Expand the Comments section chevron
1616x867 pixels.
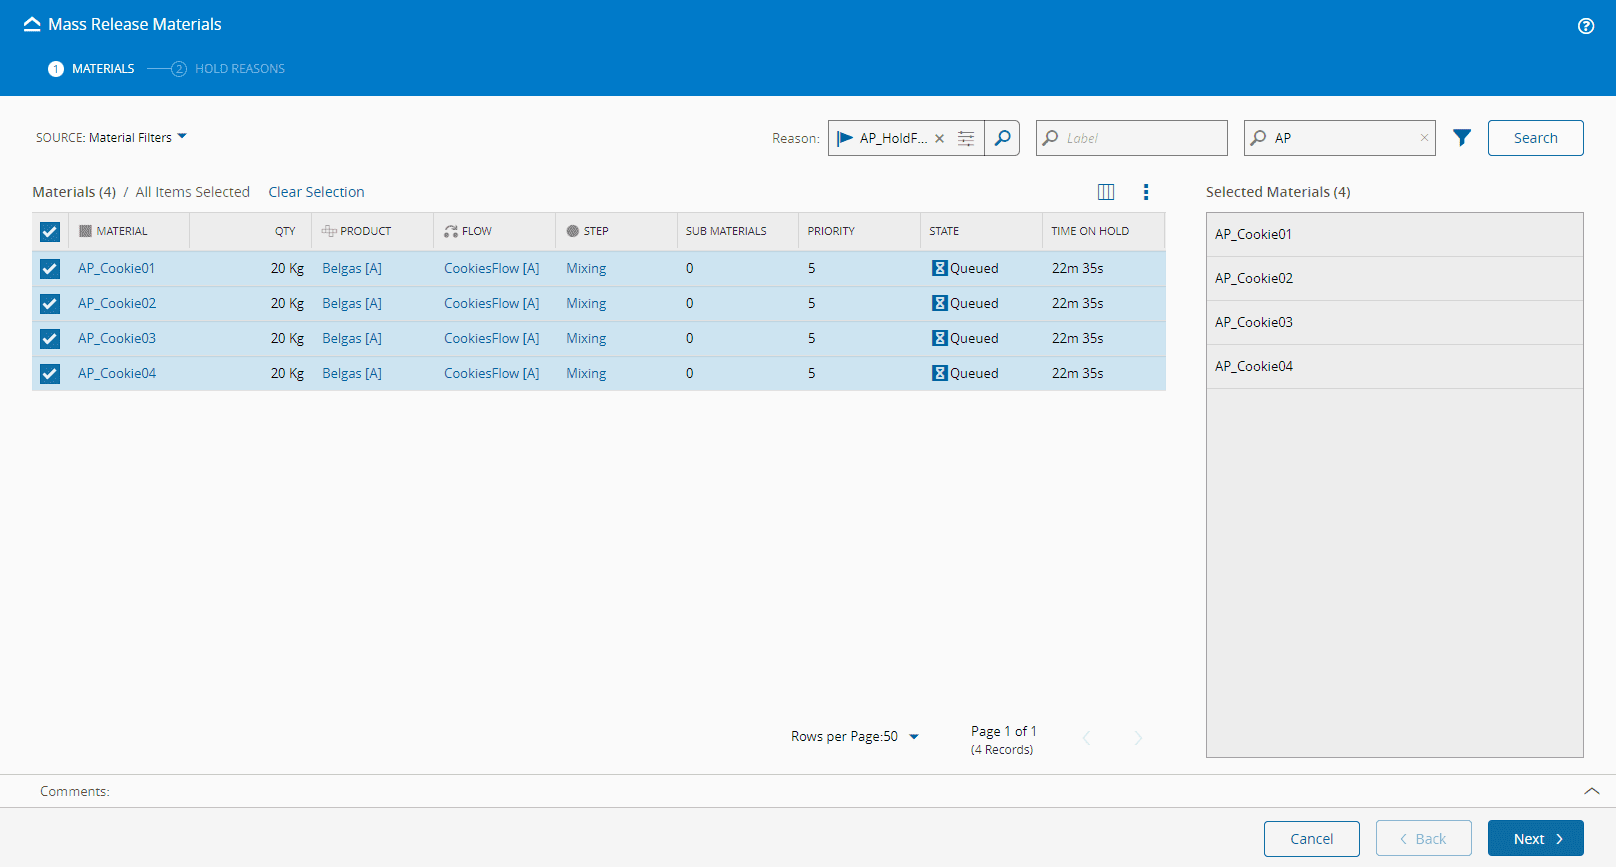coord(1591,791)
